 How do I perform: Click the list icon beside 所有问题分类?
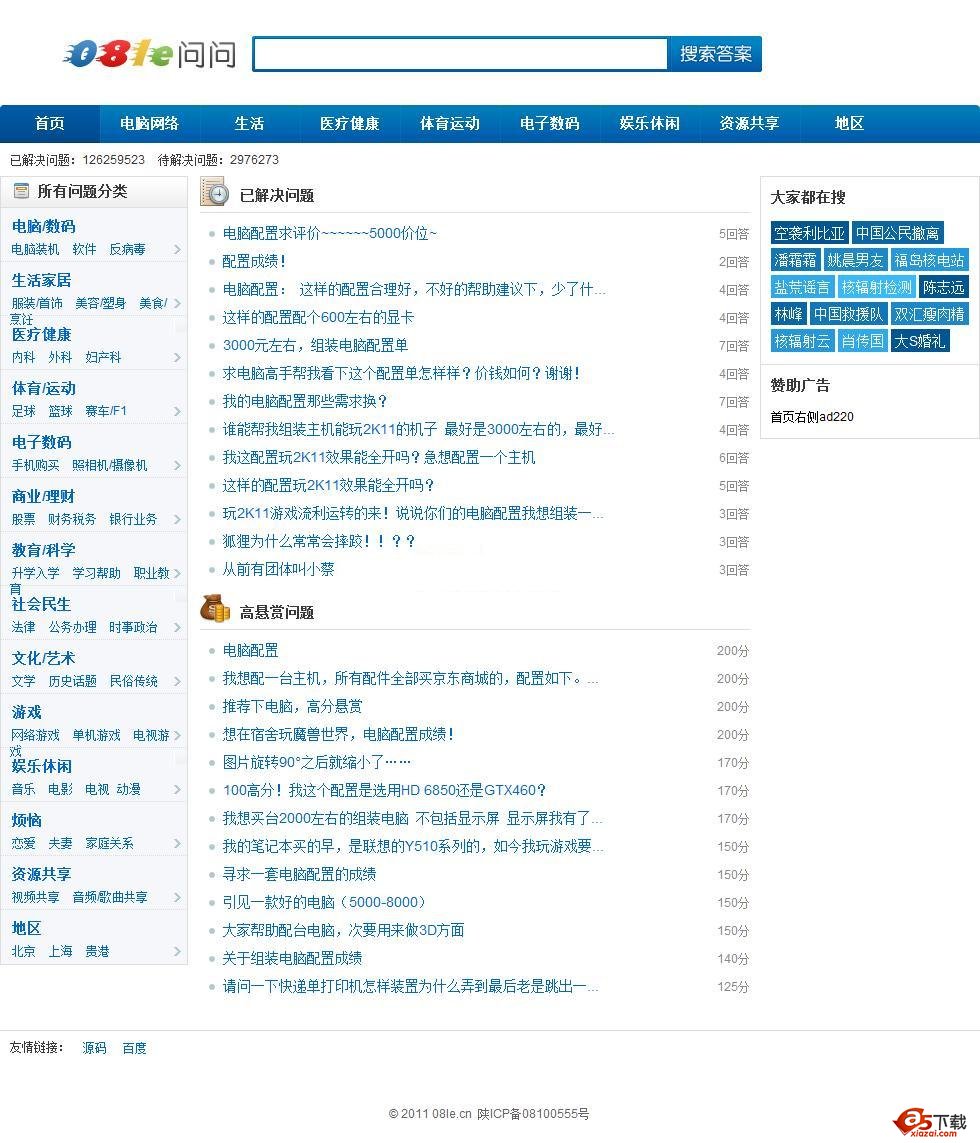21,191
